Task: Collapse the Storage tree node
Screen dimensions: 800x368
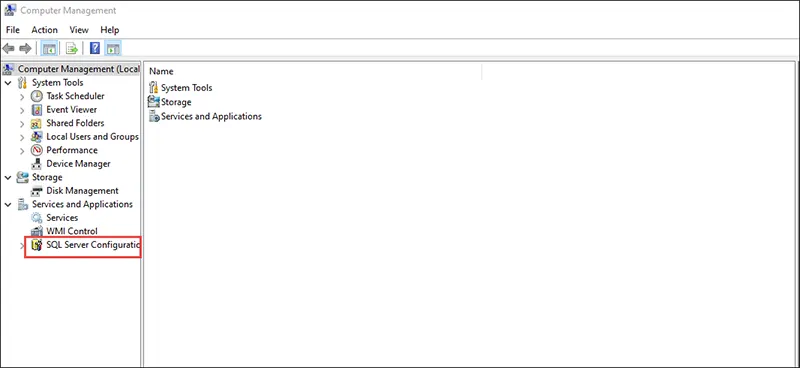Action: point(8,178)
